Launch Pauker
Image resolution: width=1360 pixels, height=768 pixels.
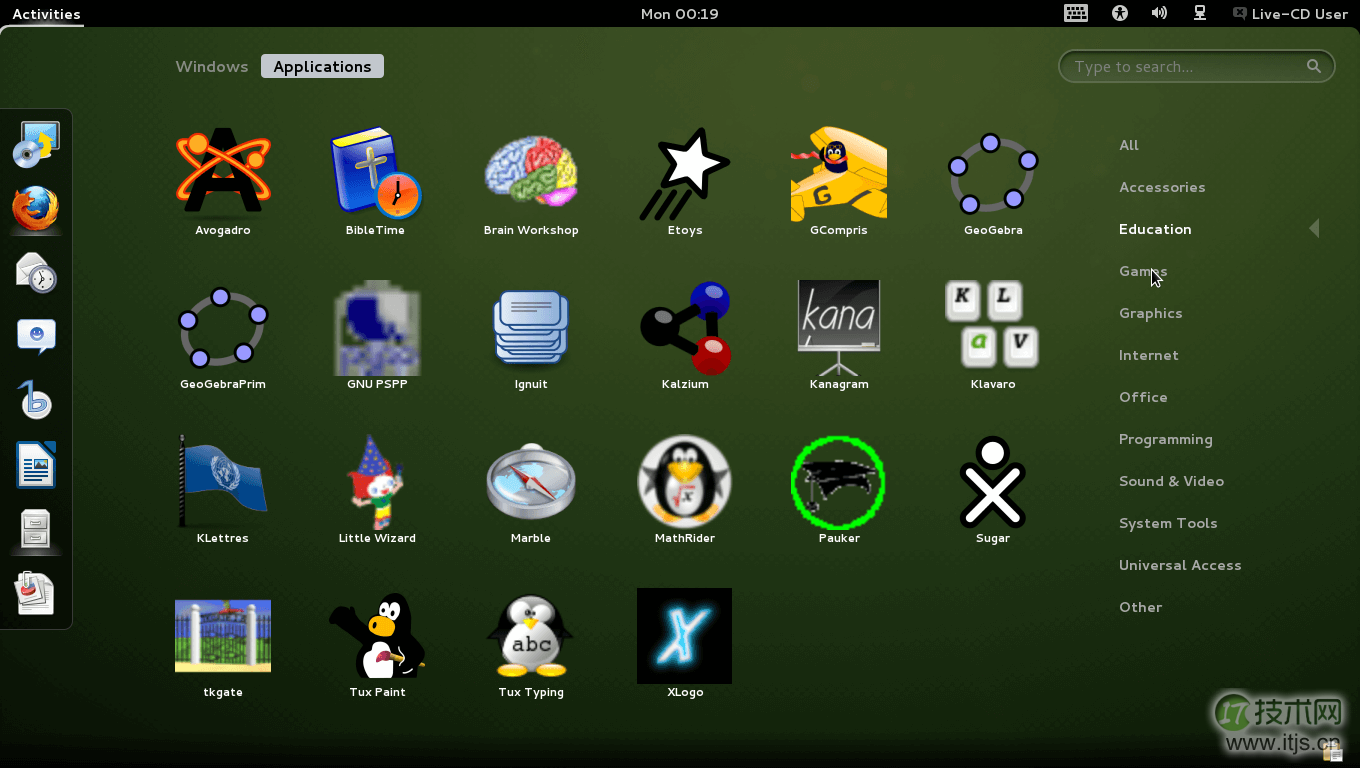tap(839, 488)
